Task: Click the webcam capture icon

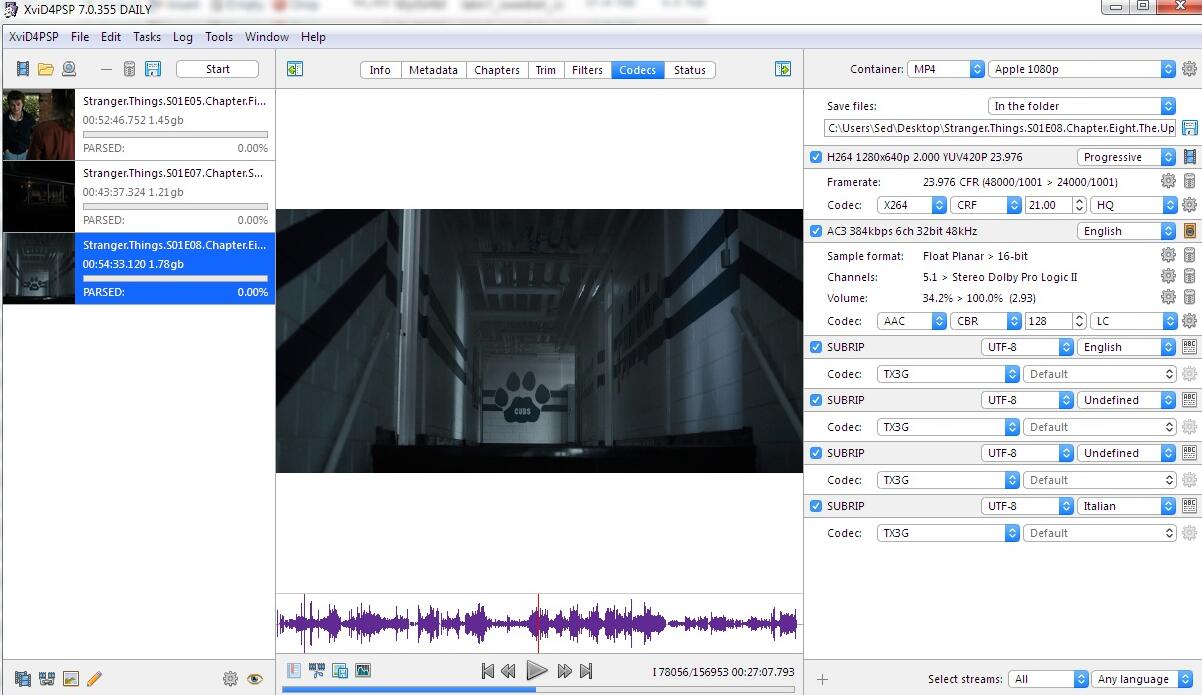Action: point(69,69)
